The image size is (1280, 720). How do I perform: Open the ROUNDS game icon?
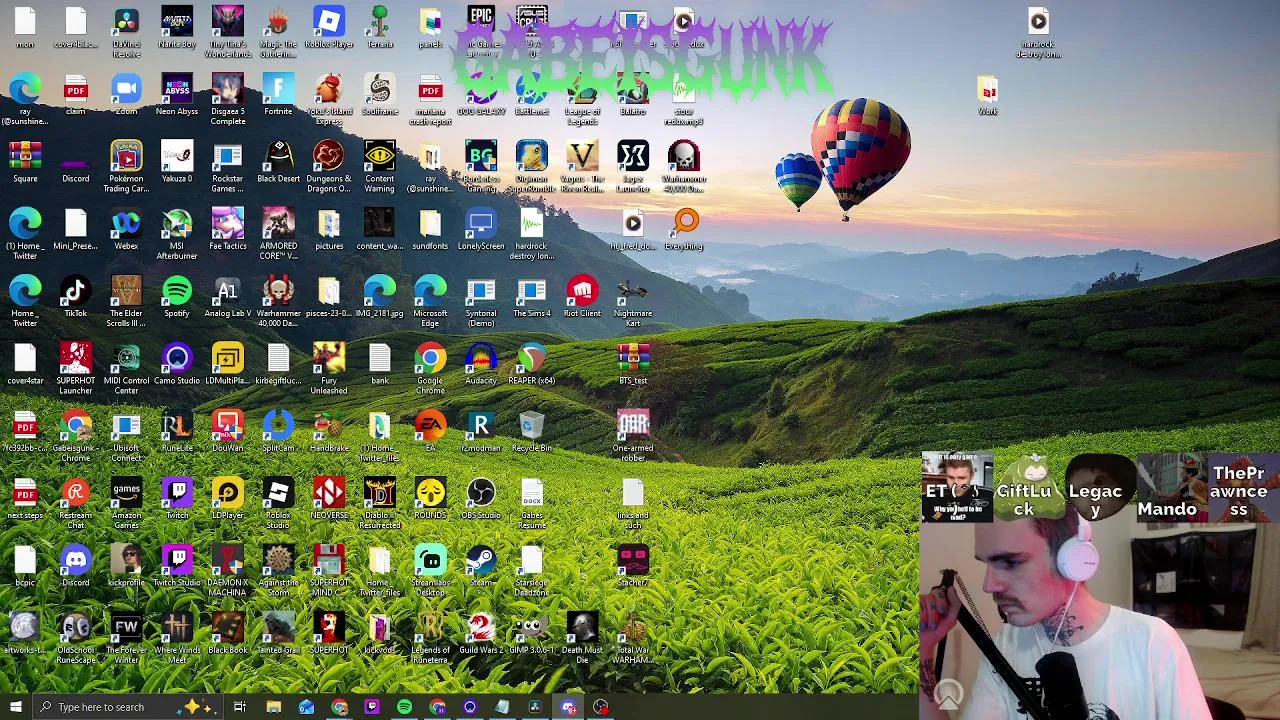click(430, 499)
